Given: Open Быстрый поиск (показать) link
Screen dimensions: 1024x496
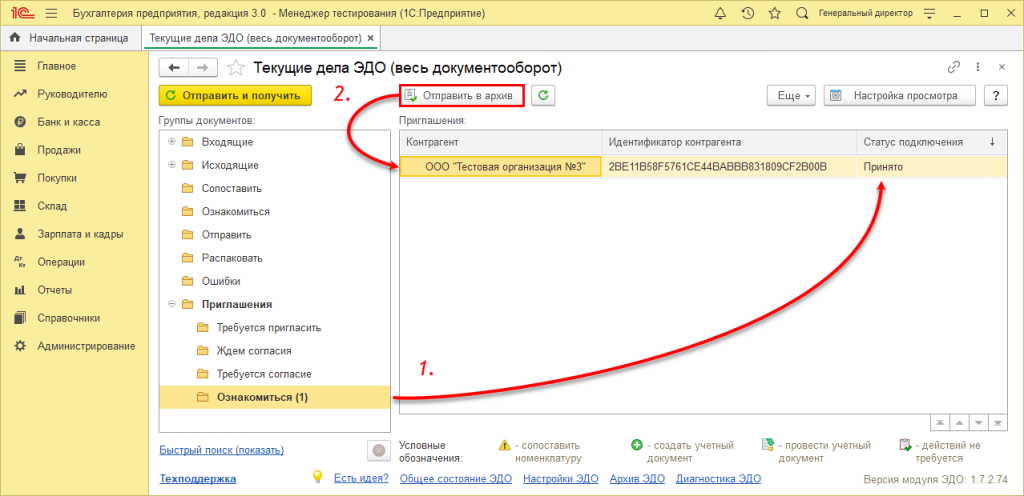Looking at the screenshot, I should (221, 450).
